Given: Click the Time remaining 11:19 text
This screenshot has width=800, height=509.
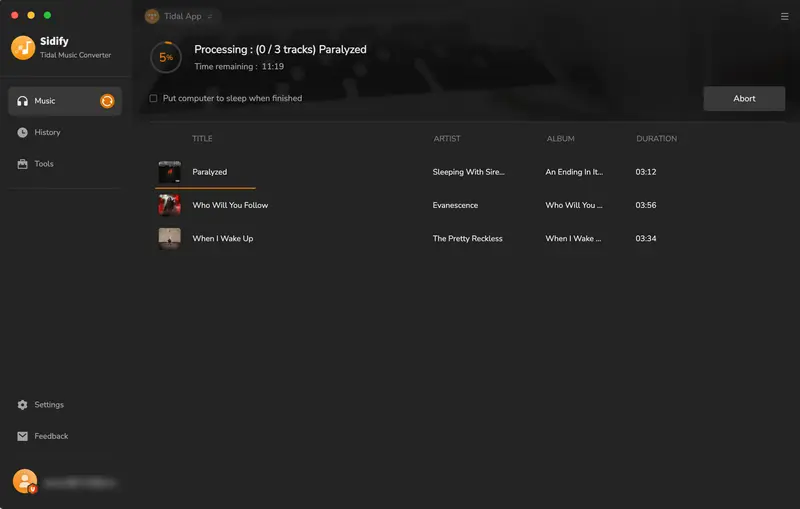Looking at the screenshot, I should pos(239,66).
